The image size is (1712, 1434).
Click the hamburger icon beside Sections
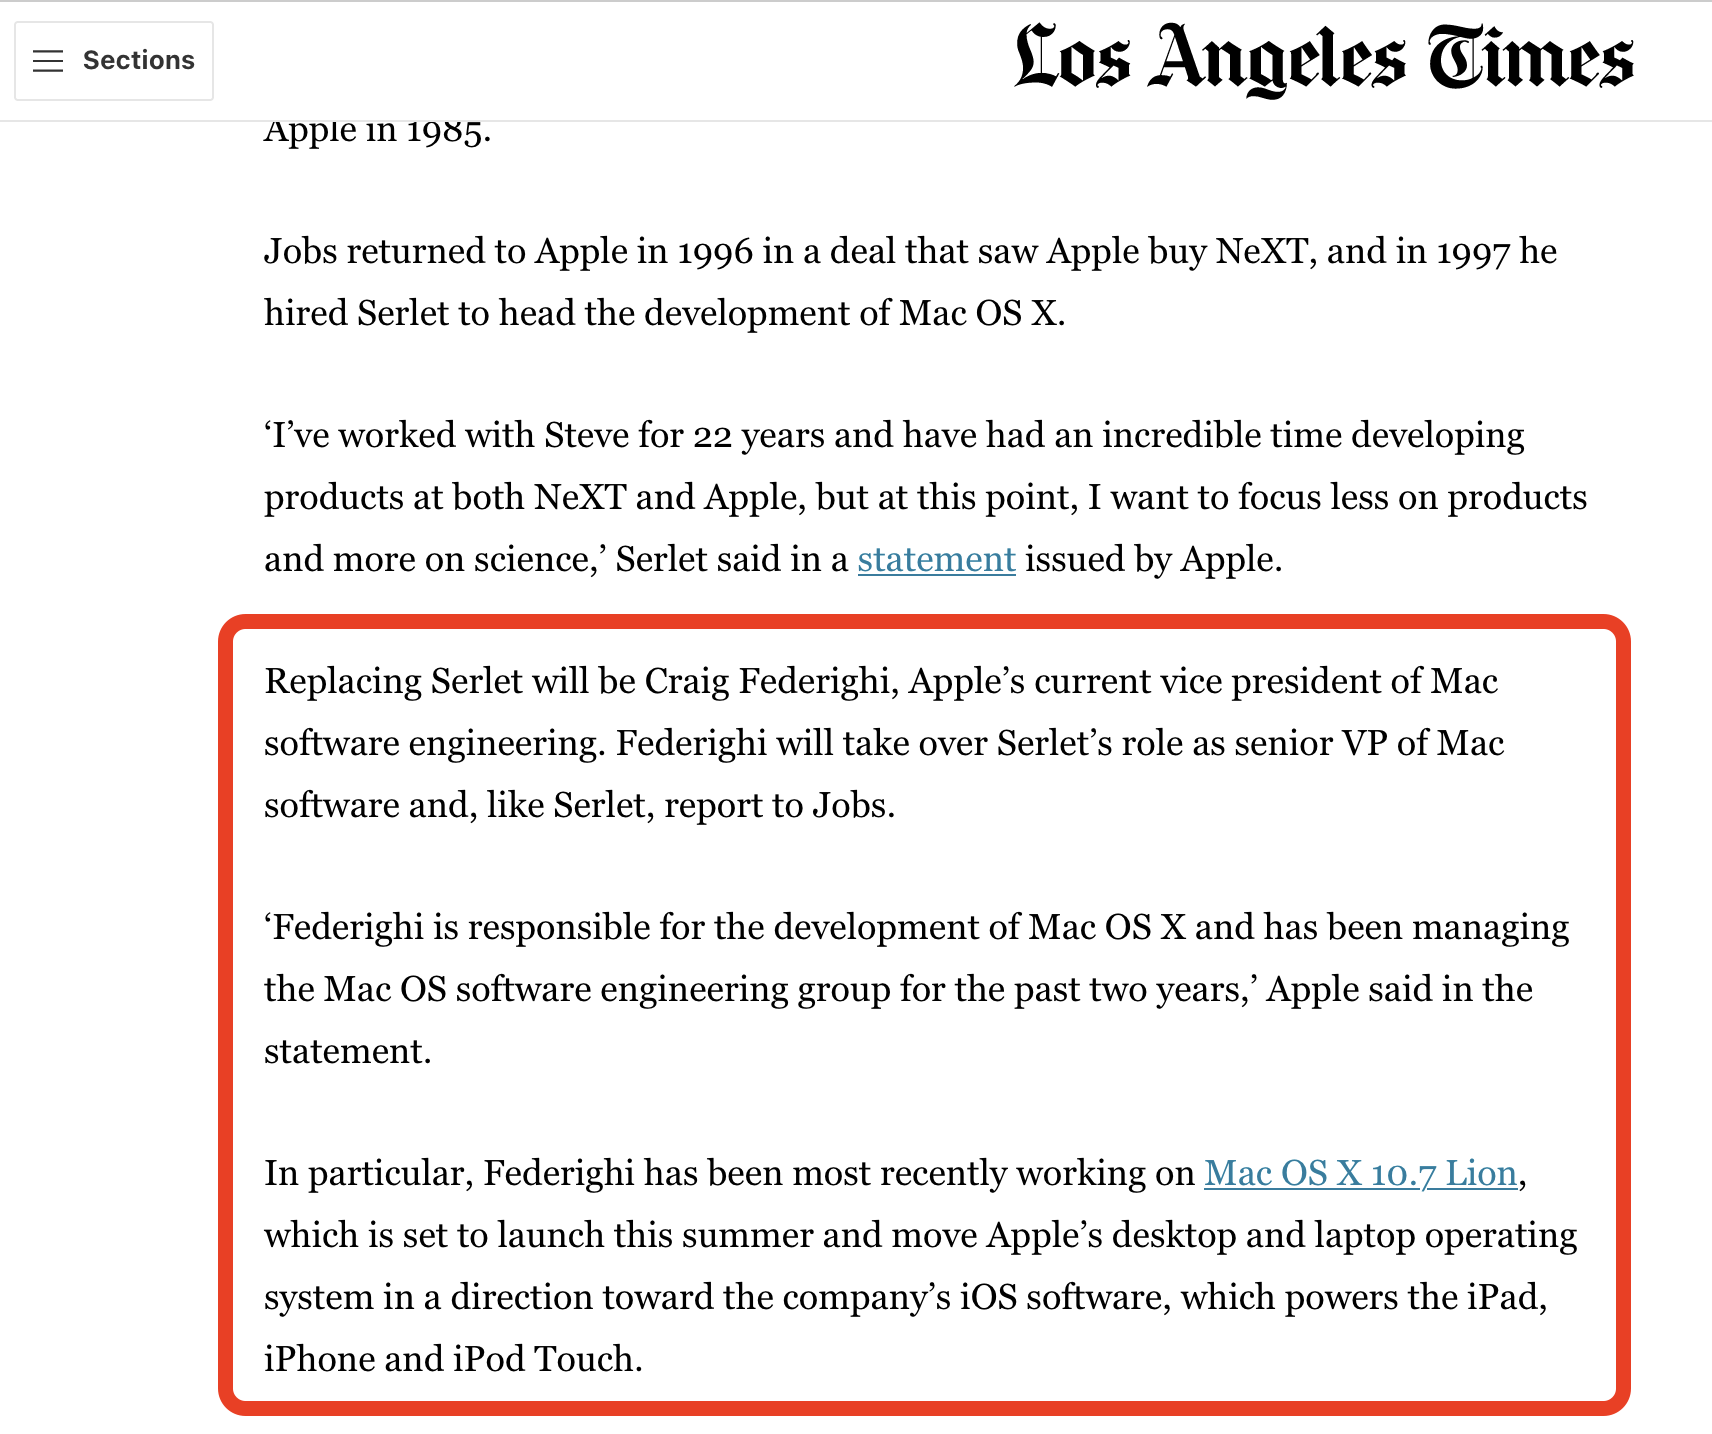point(48,61)
